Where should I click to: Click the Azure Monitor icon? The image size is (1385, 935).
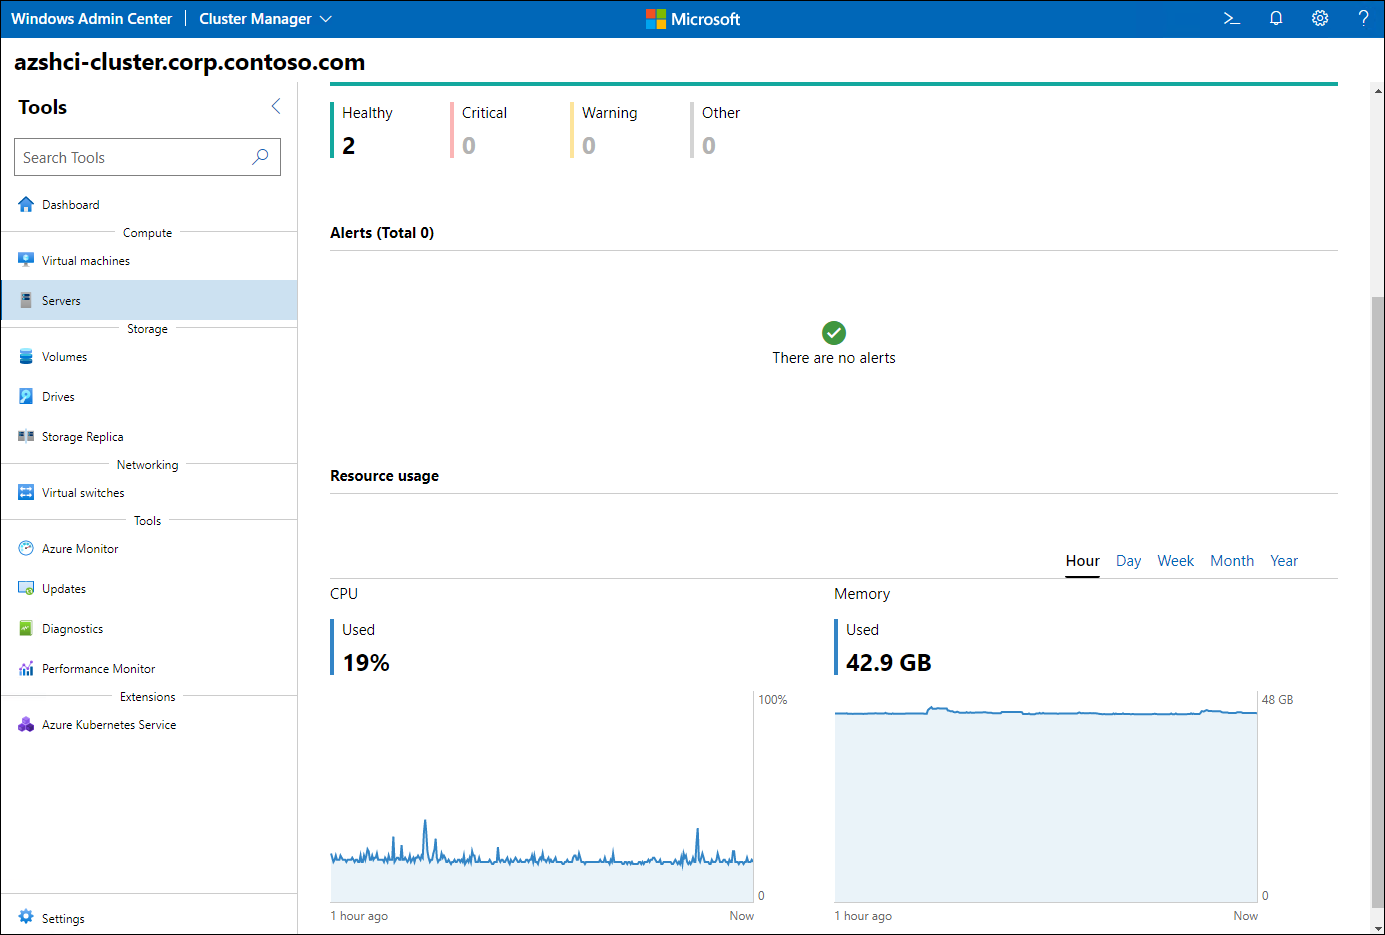click(26, 548)
